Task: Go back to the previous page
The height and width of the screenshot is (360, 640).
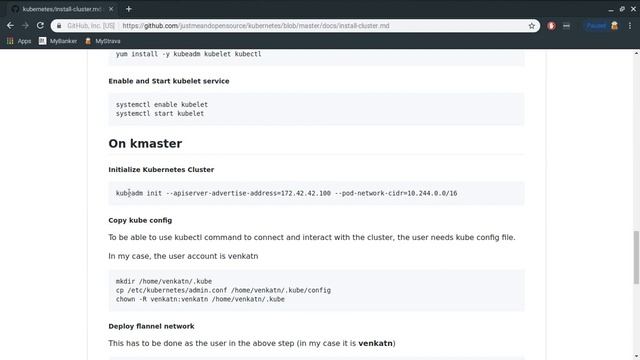Action: (10, 26)
